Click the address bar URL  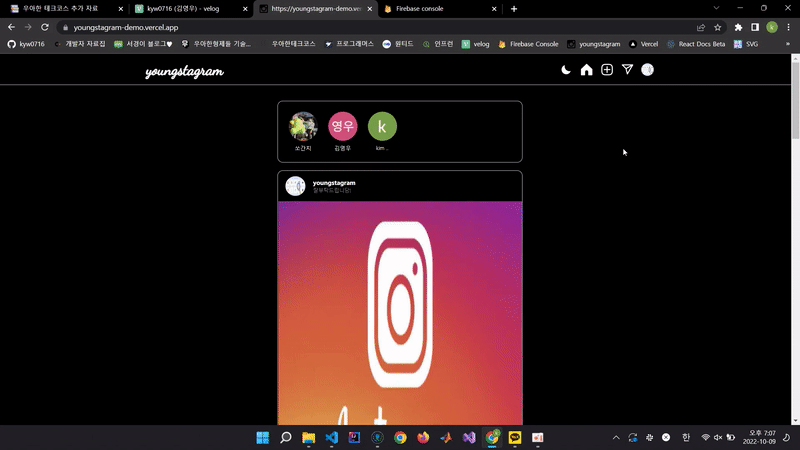point(126,28)
